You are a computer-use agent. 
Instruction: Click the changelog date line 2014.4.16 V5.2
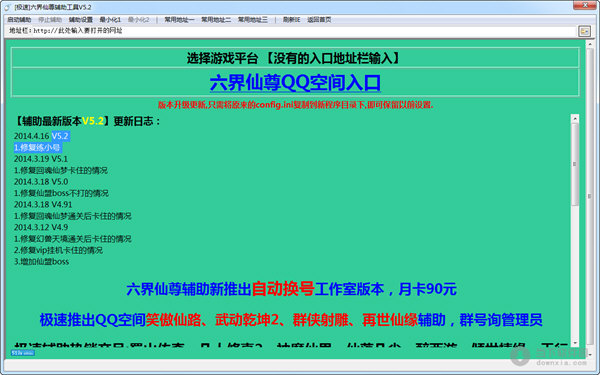[x=41, y=136]
